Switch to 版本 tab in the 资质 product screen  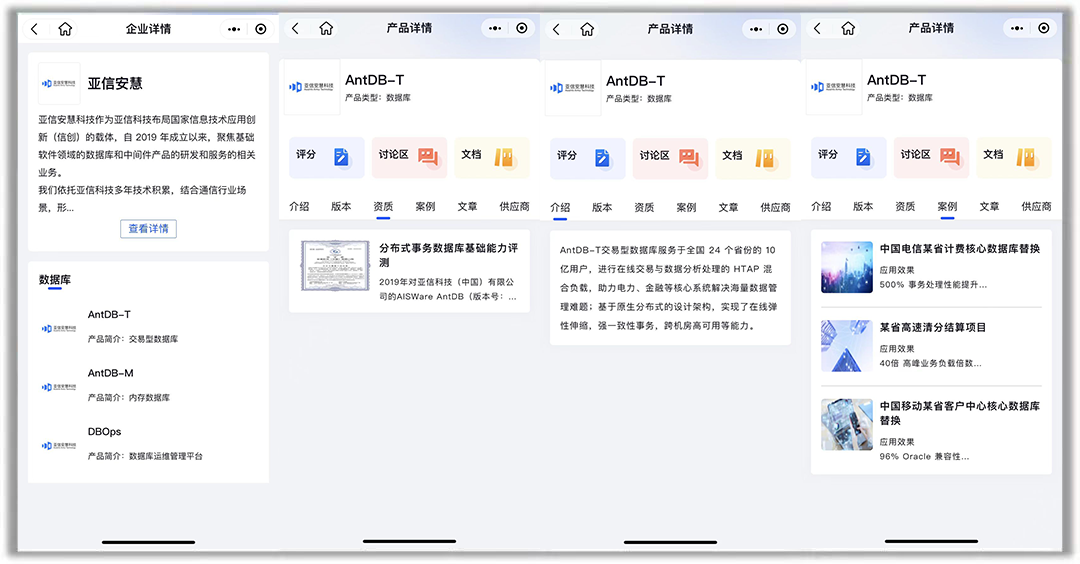pos(341,207)
